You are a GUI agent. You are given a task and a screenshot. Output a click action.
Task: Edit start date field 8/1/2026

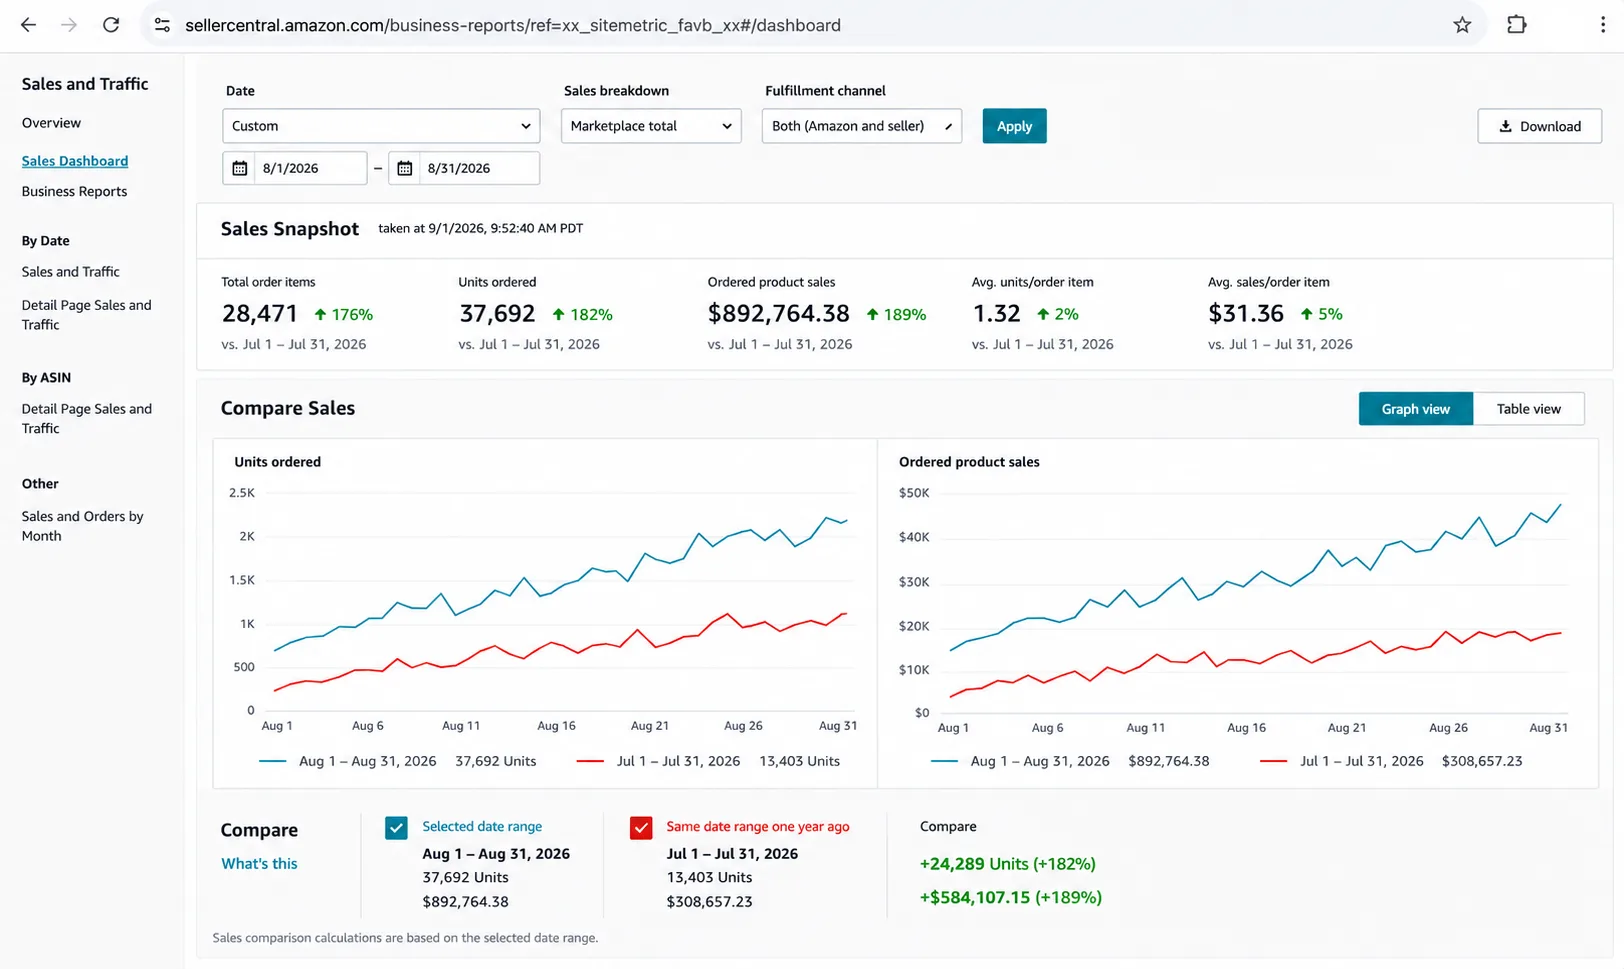click(x=310, y=168)
